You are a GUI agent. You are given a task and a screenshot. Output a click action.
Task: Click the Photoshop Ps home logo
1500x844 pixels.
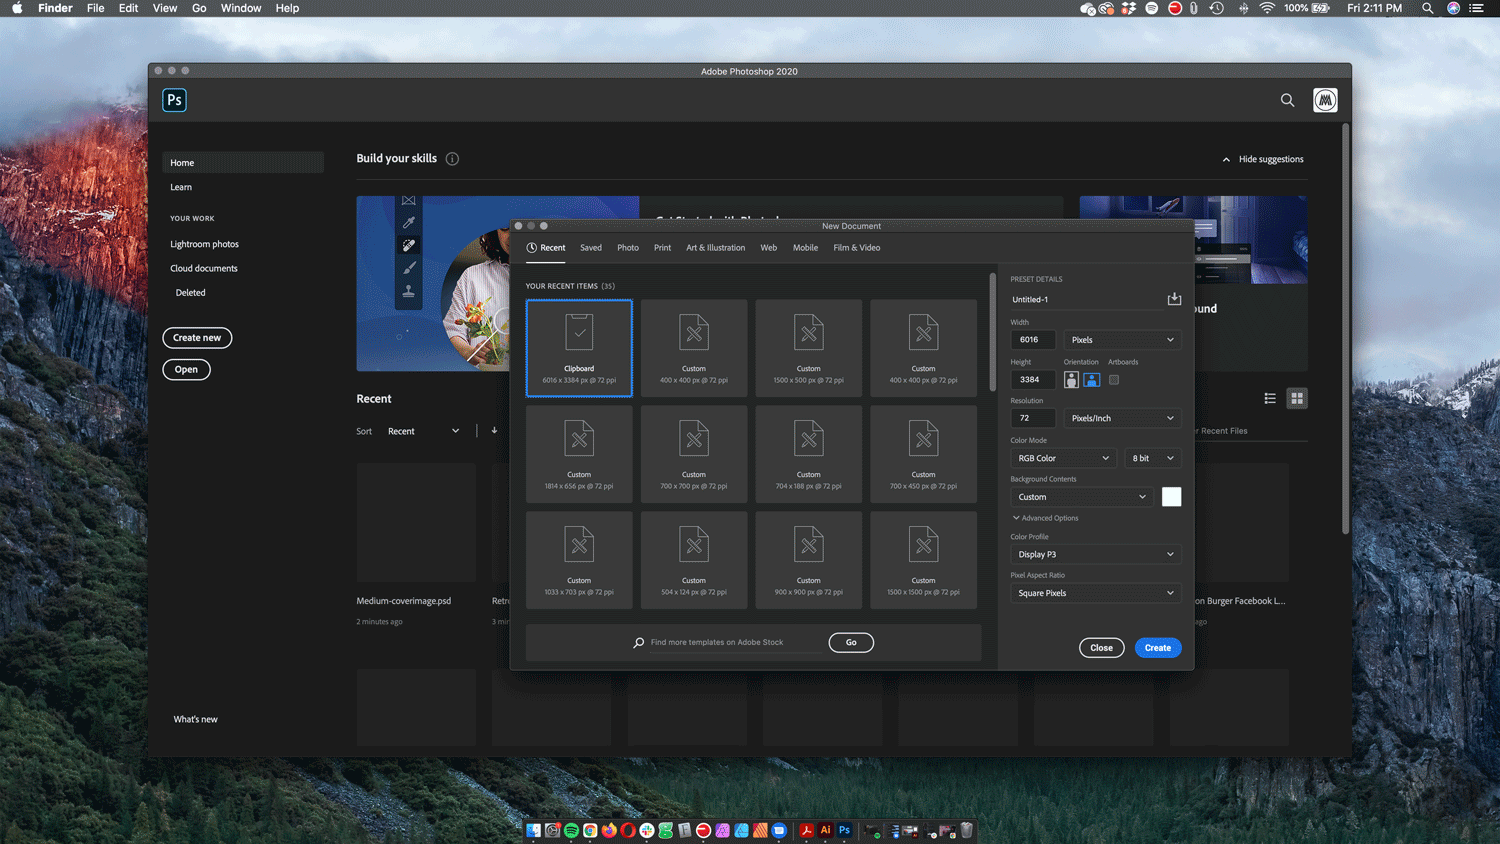(174, 100)
